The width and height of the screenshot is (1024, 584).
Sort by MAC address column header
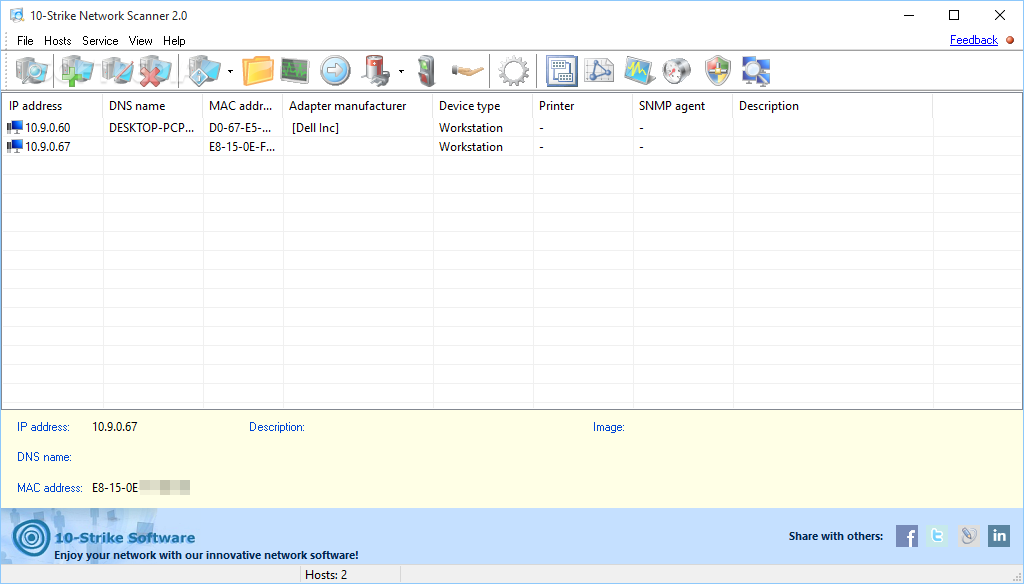click(243, 106)
